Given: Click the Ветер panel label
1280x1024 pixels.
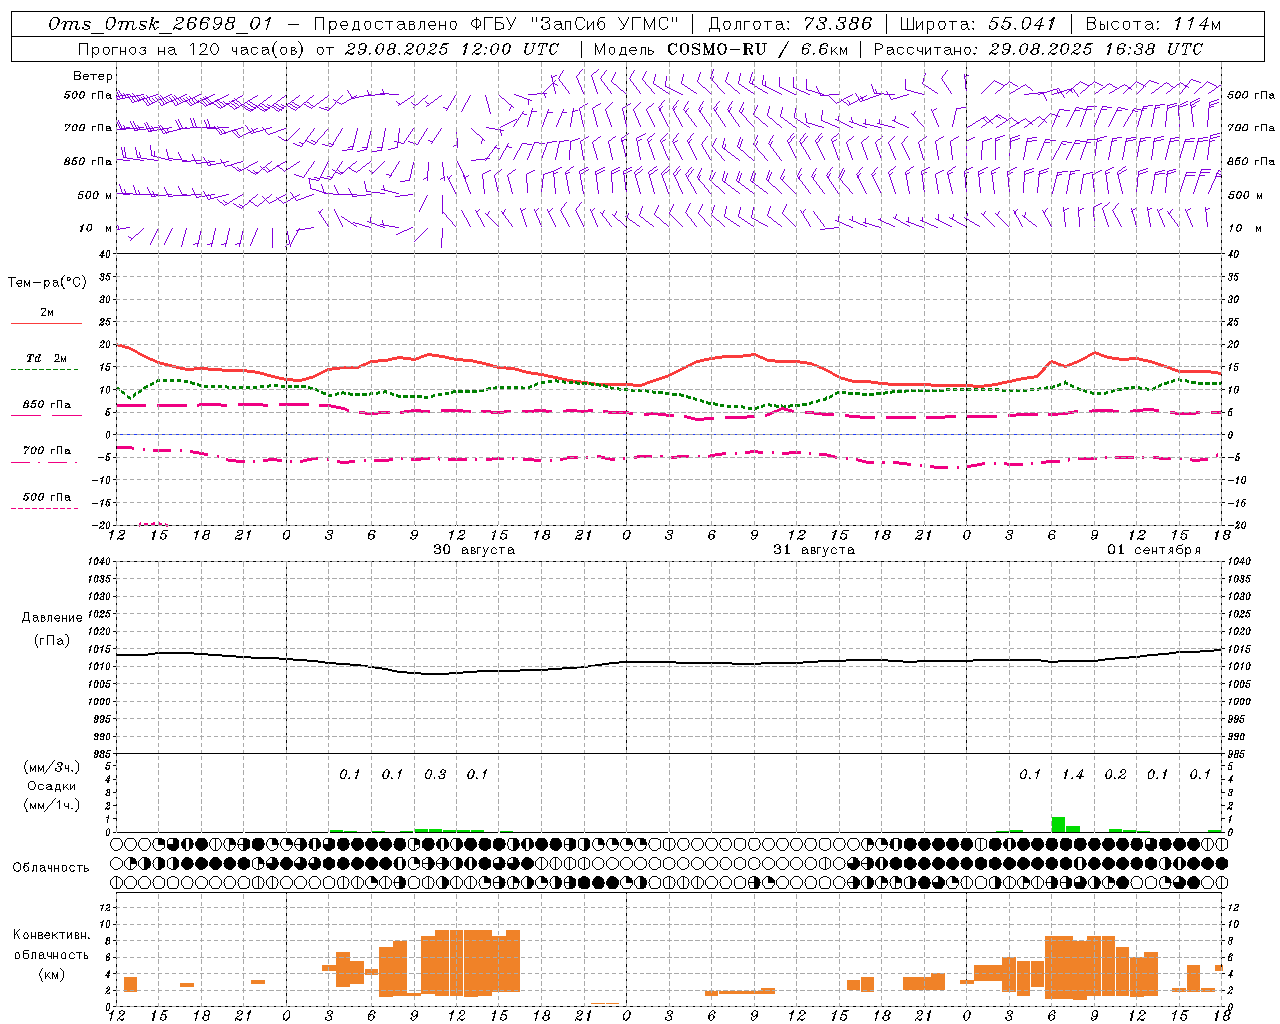Looking at the screenshot, I should [93, 76].
